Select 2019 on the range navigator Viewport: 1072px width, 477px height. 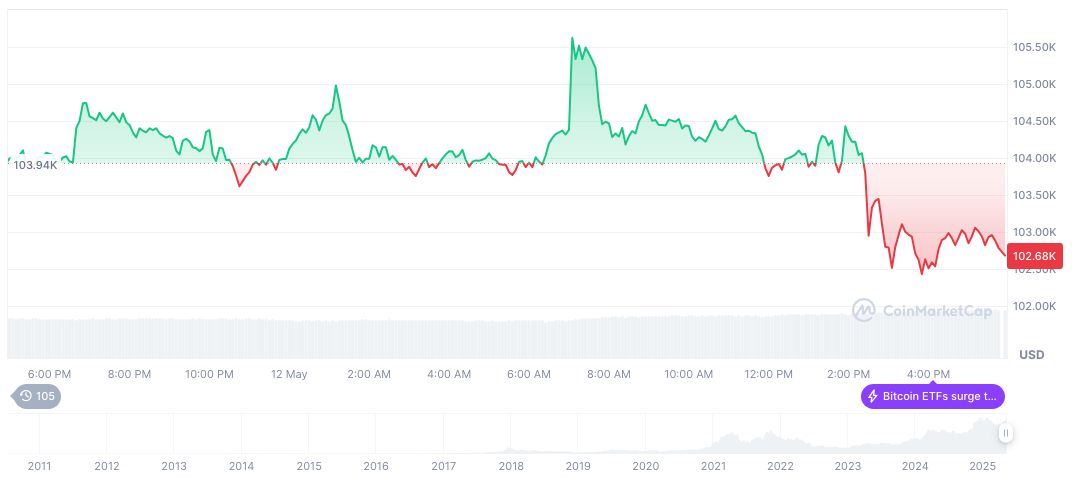578,466
